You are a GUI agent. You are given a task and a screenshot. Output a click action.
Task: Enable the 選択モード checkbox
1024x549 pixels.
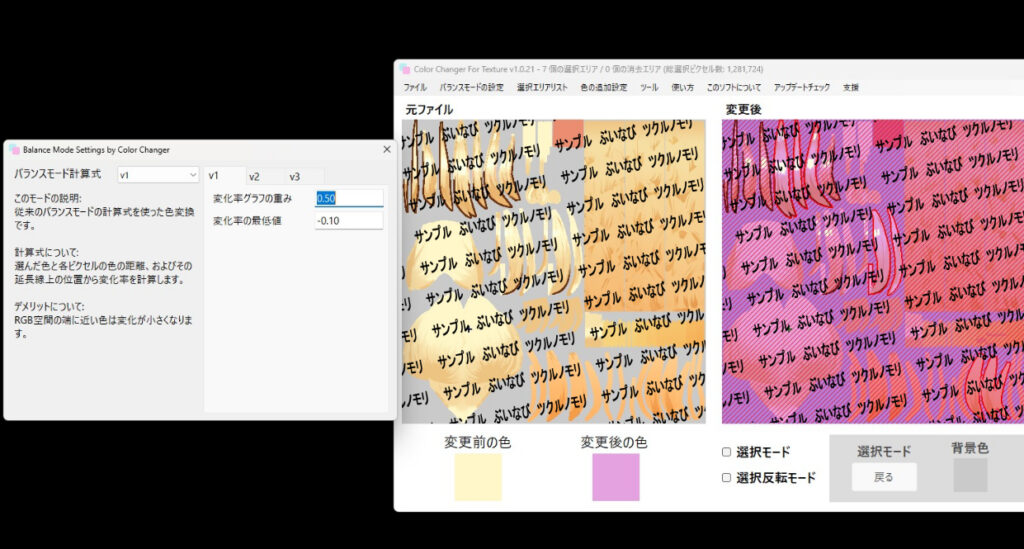coord(727,452)
